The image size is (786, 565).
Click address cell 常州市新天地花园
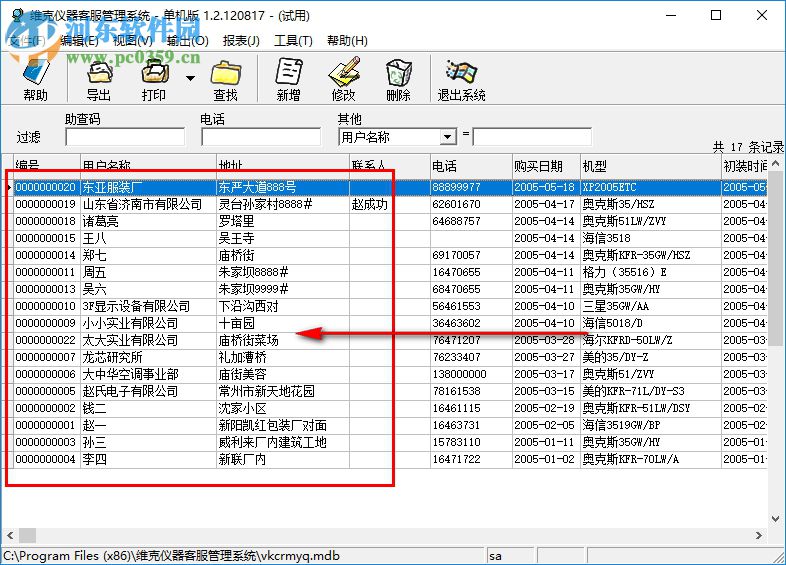click(283, 392)
